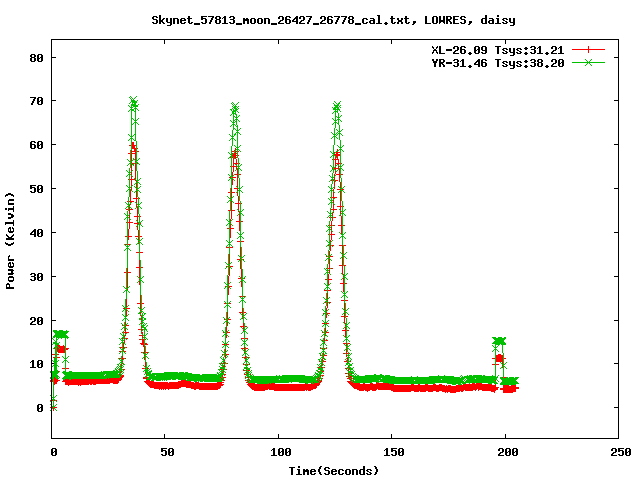Click the green calibration pulse near 4 seconds
The width and height of the screenshot is (640, 480).
coord(61,334)
